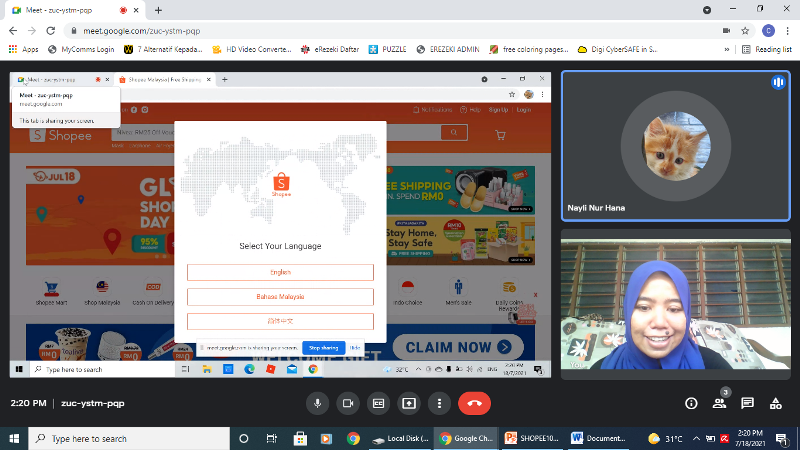Click CLAIM NOW banner in shared screen

(x=458, y=347)
